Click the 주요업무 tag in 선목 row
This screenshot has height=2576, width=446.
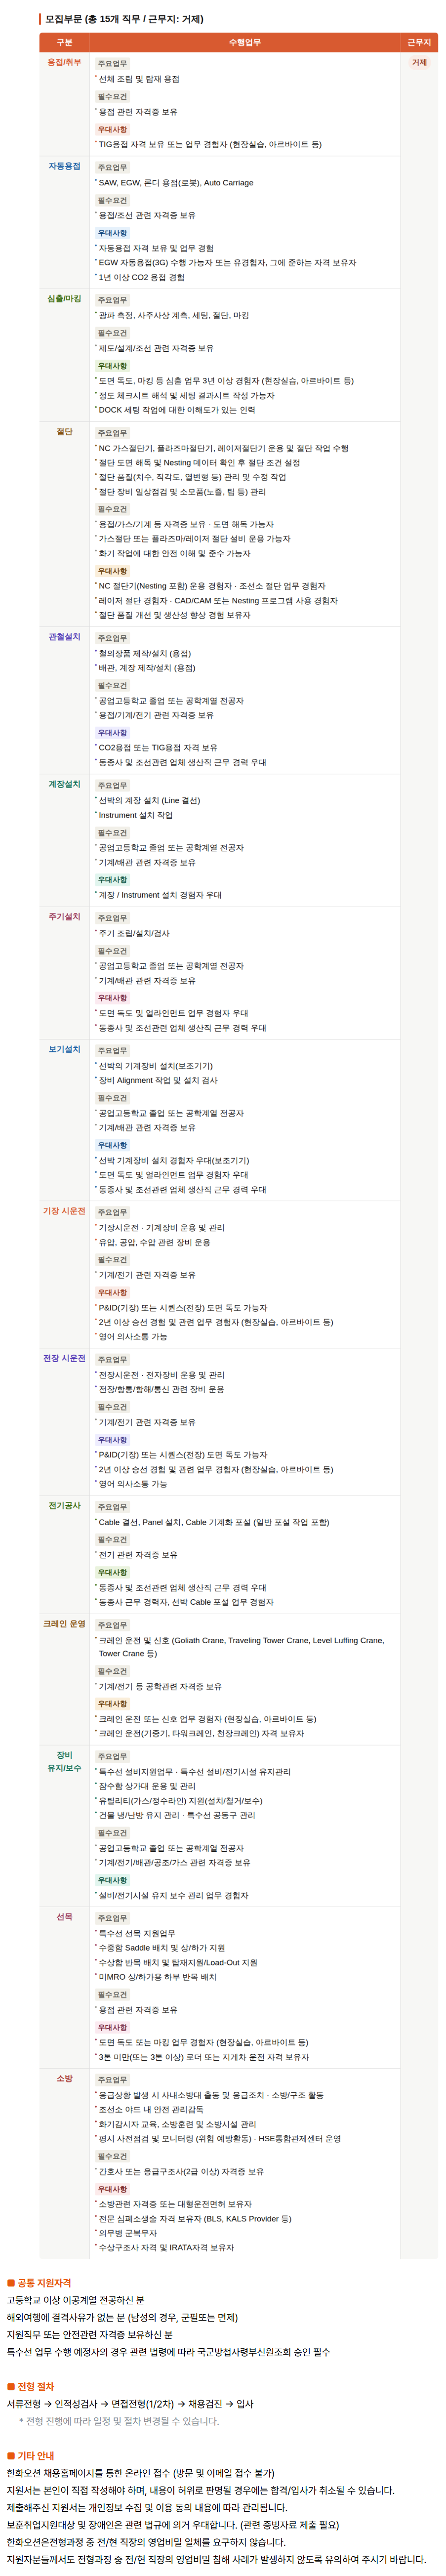click(x=112, y=1918)
